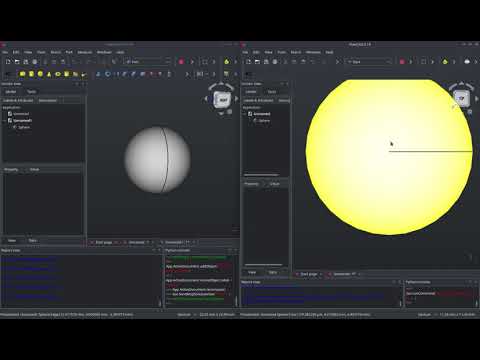480x360 pixels.
Task: Create a torus primitive in left window
Action: point(58,74)
